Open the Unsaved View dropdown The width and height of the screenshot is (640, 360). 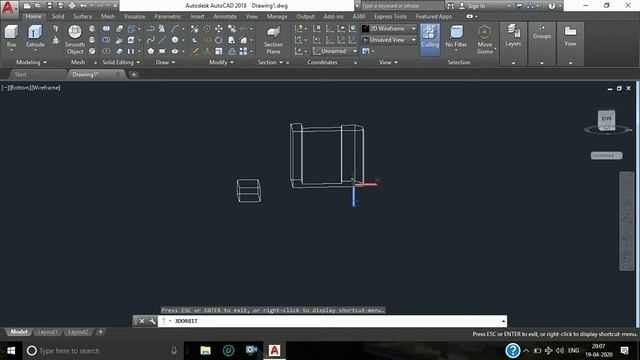(389, 40)
